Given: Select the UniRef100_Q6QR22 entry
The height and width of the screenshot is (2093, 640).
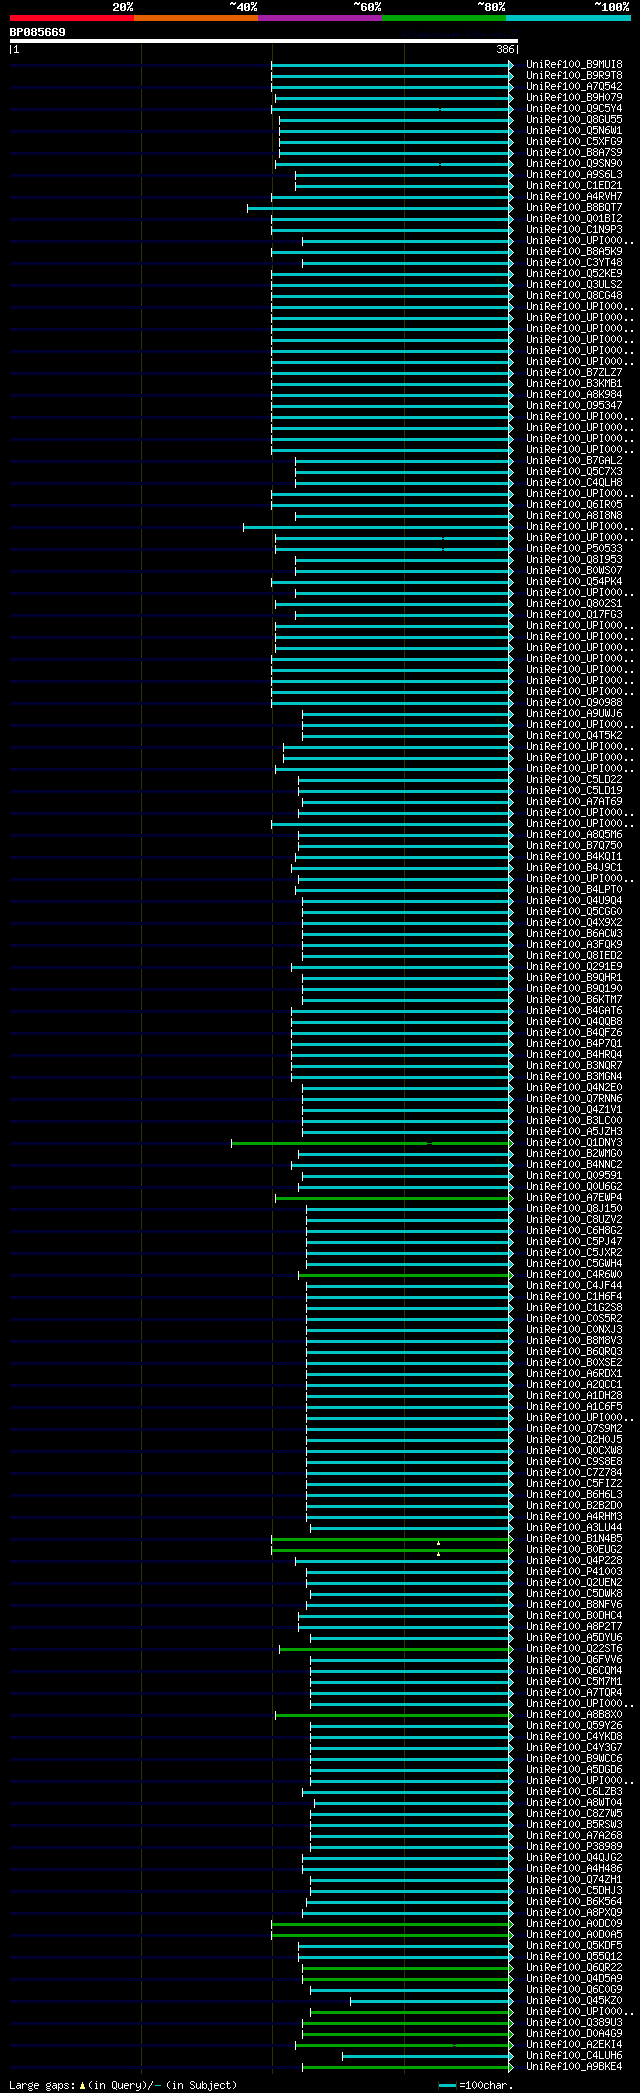Looking at the screenshot, I should pos(574,1968).
